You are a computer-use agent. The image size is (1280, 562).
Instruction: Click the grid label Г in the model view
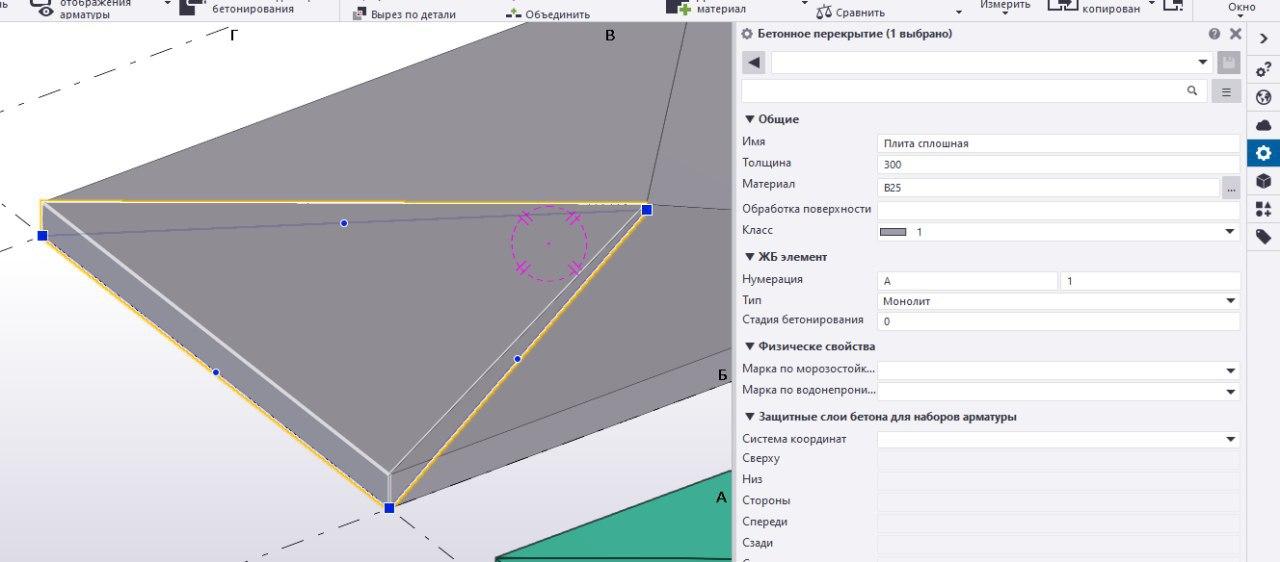pyautogui.click(x=234, y=35)
